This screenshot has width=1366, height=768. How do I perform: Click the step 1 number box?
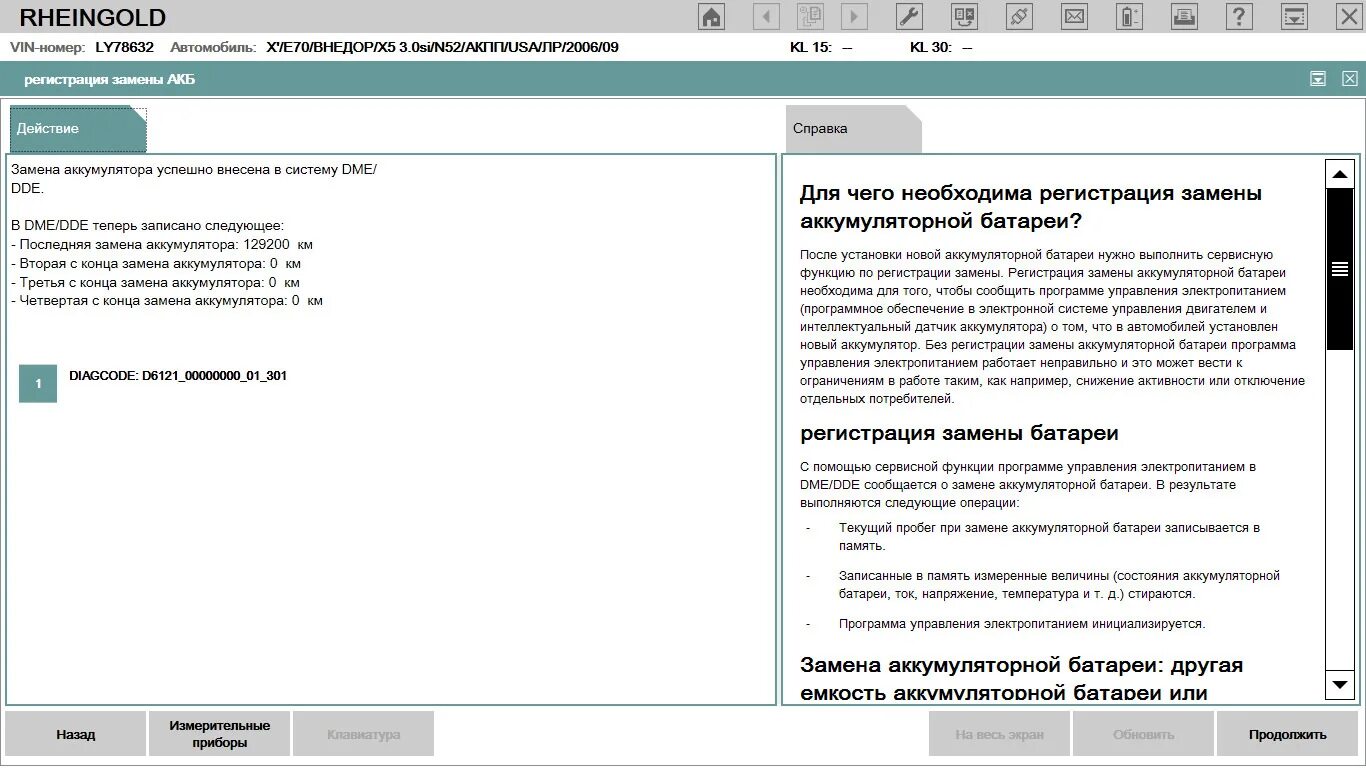38,384
